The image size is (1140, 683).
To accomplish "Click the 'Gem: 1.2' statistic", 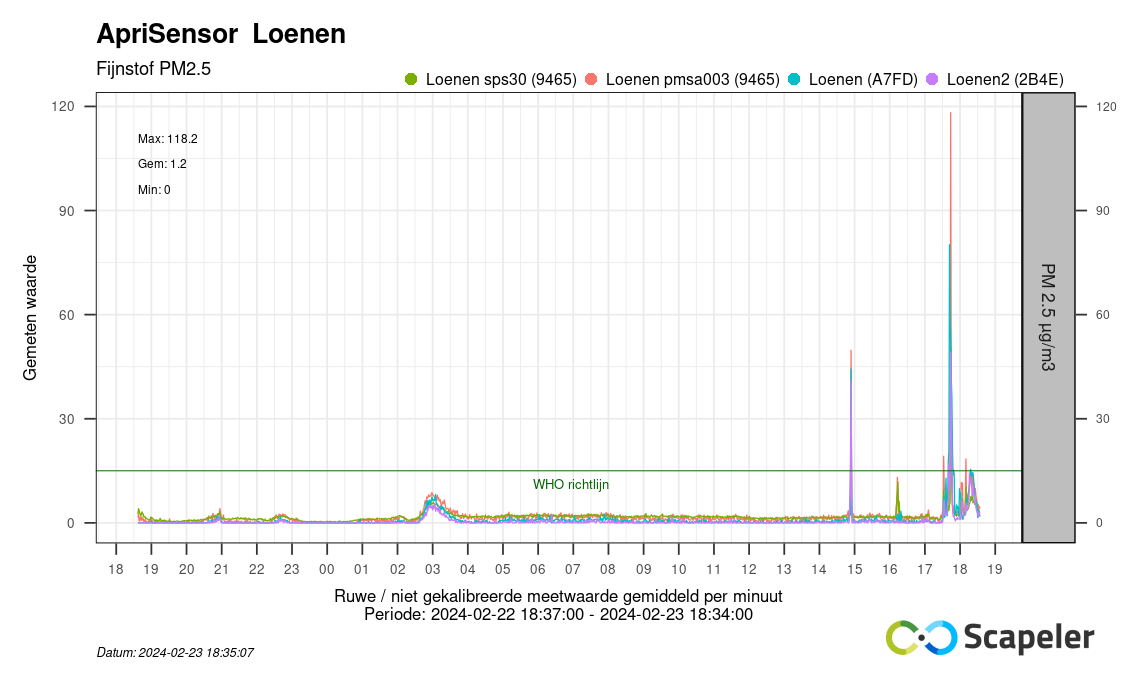I will (162, 164).
